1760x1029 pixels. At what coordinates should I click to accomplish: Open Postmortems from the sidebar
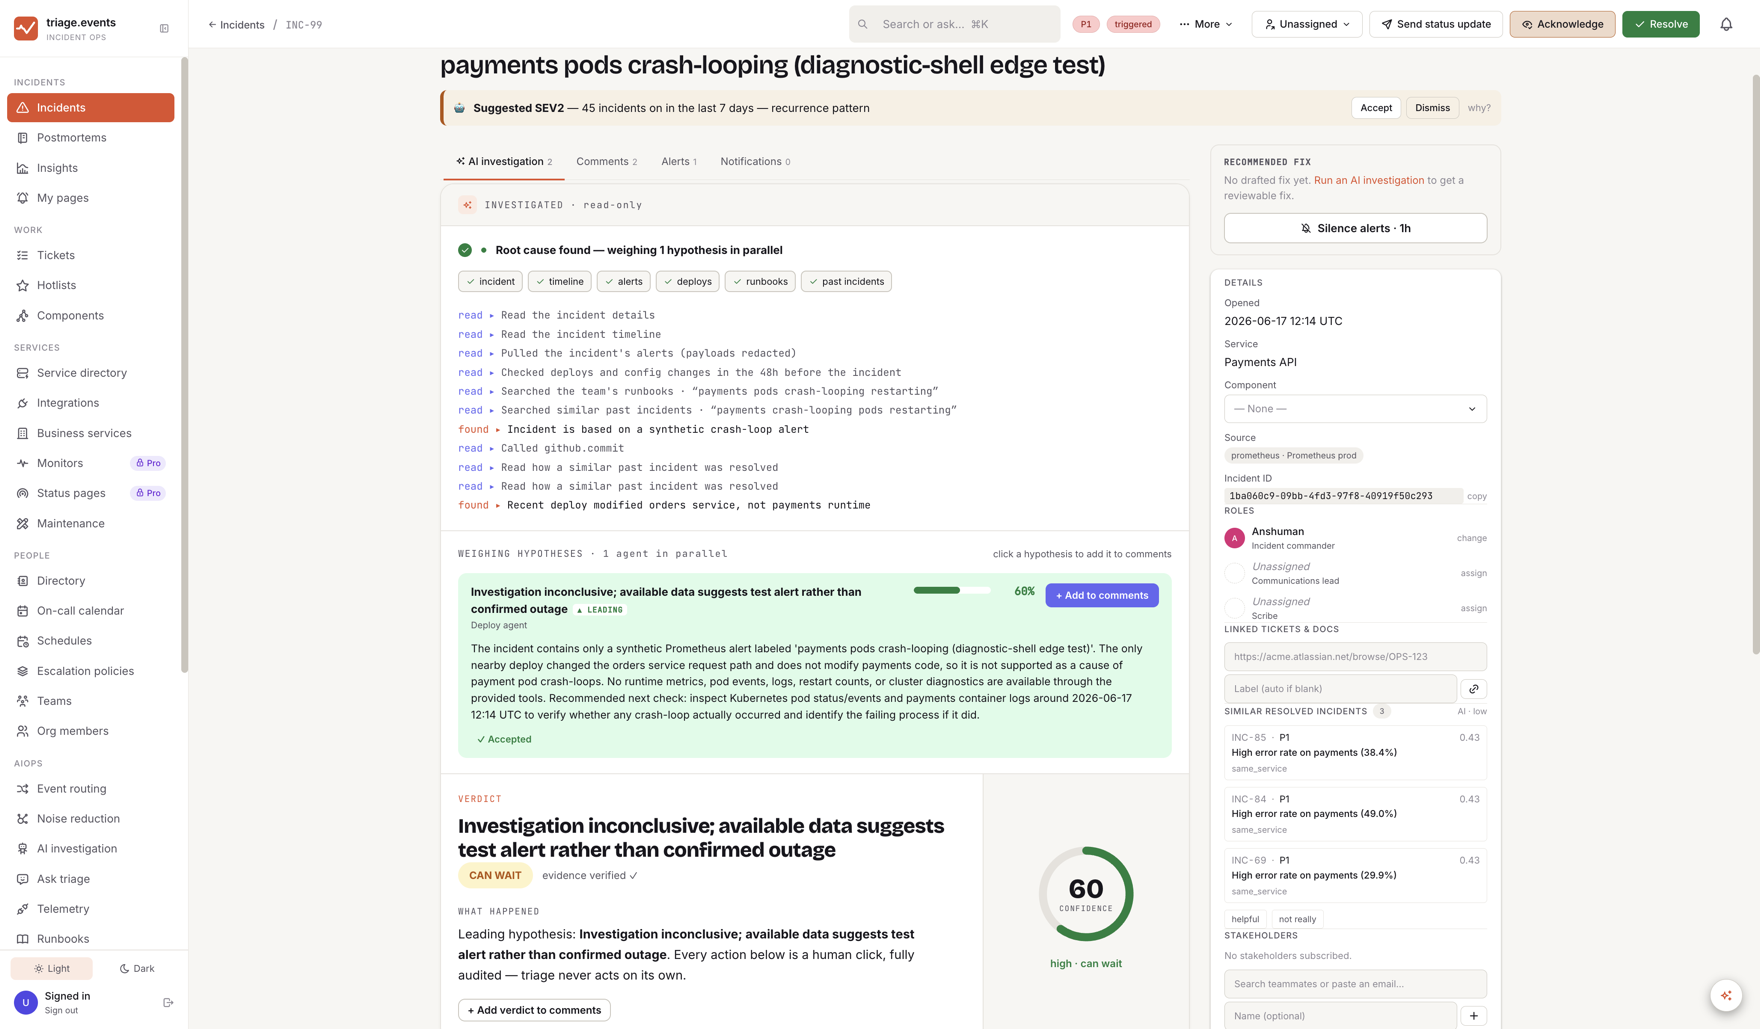90,138
